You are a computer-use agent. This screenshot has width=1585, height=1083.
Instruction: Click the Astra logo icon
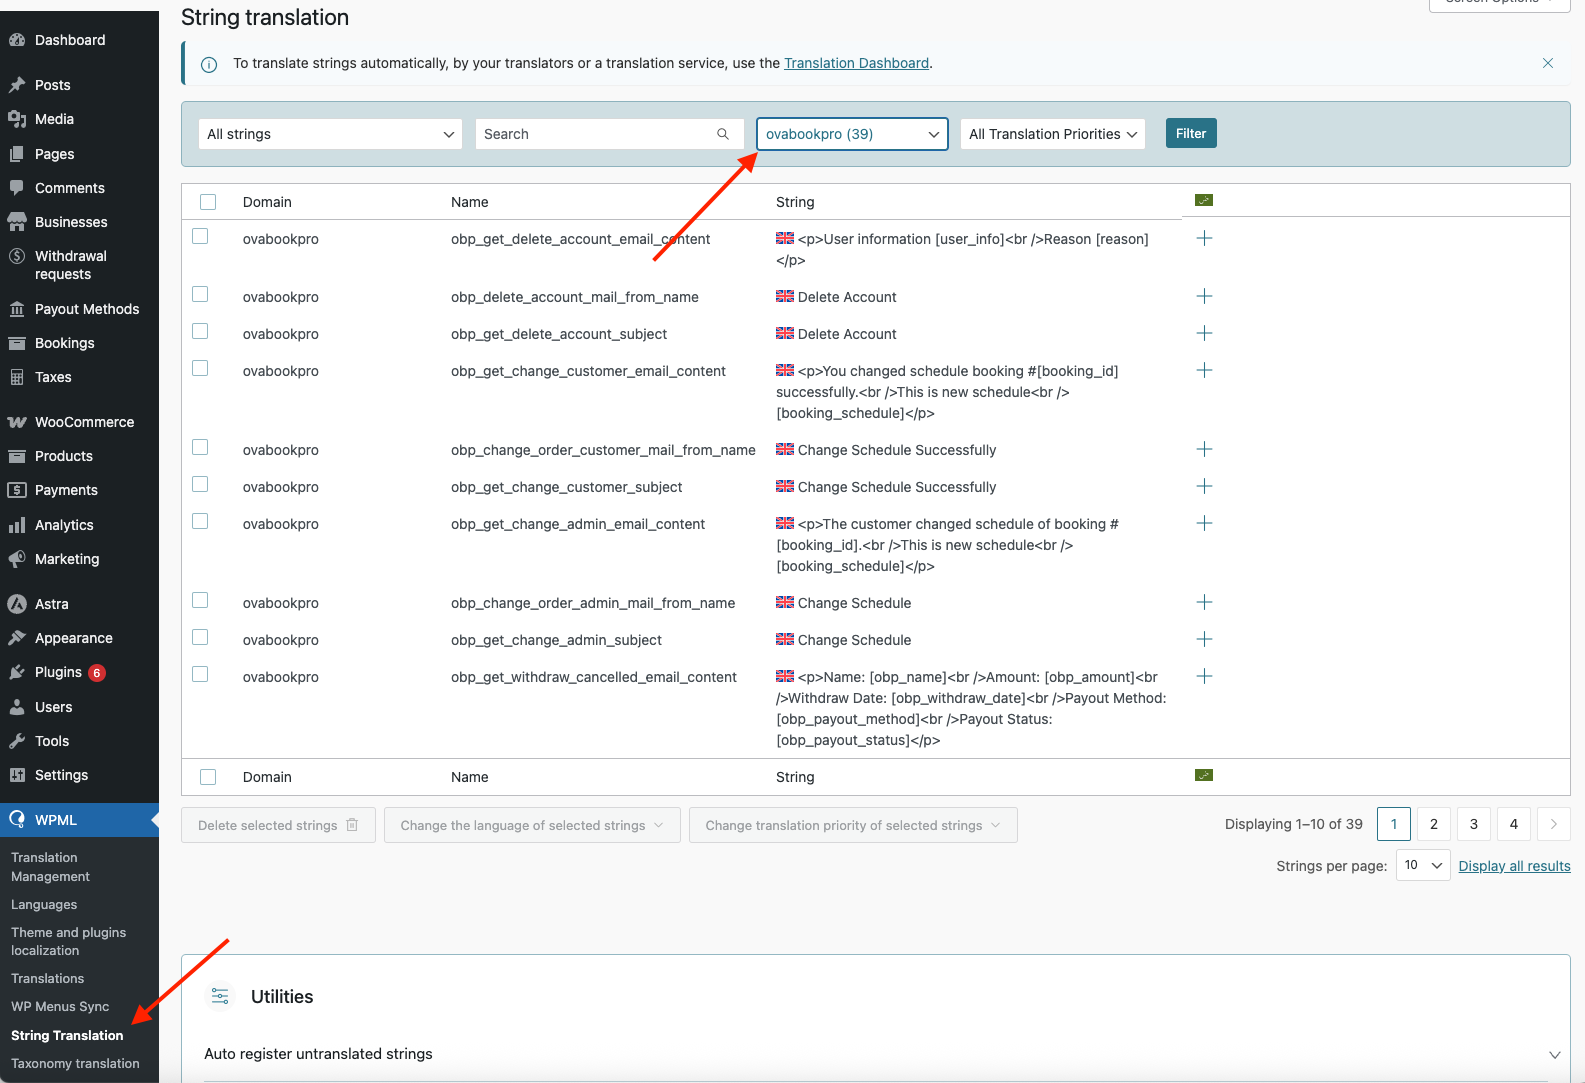(x=17, y=604)
